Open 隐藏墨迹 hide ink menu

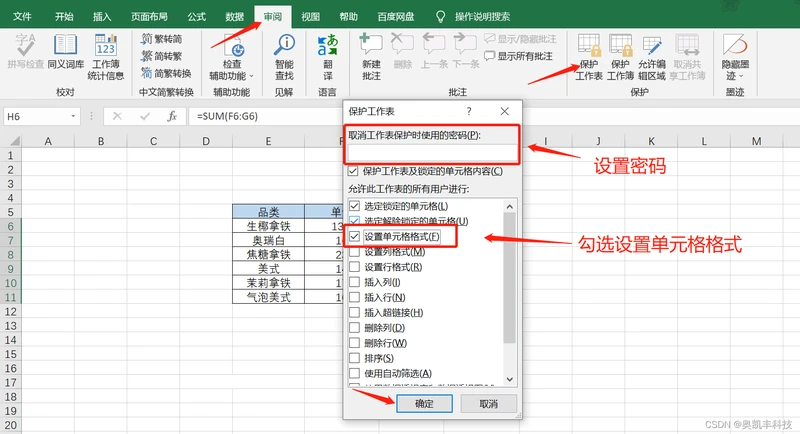click(735, 57)
